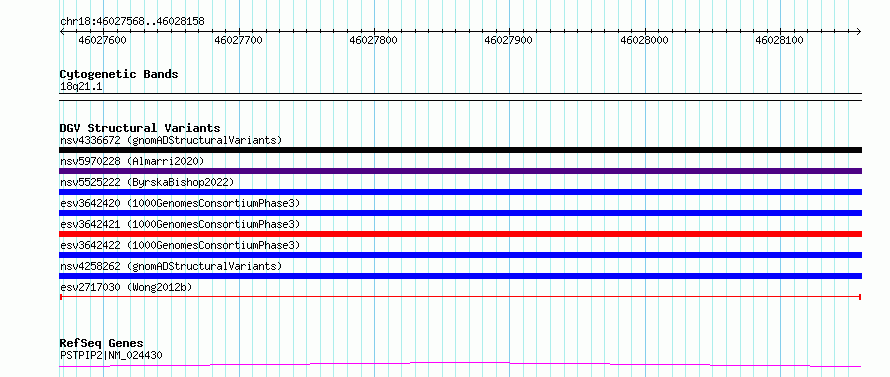Open nsv4258262 gnomADStructuralVariants variant label

[x=171, y=266]
